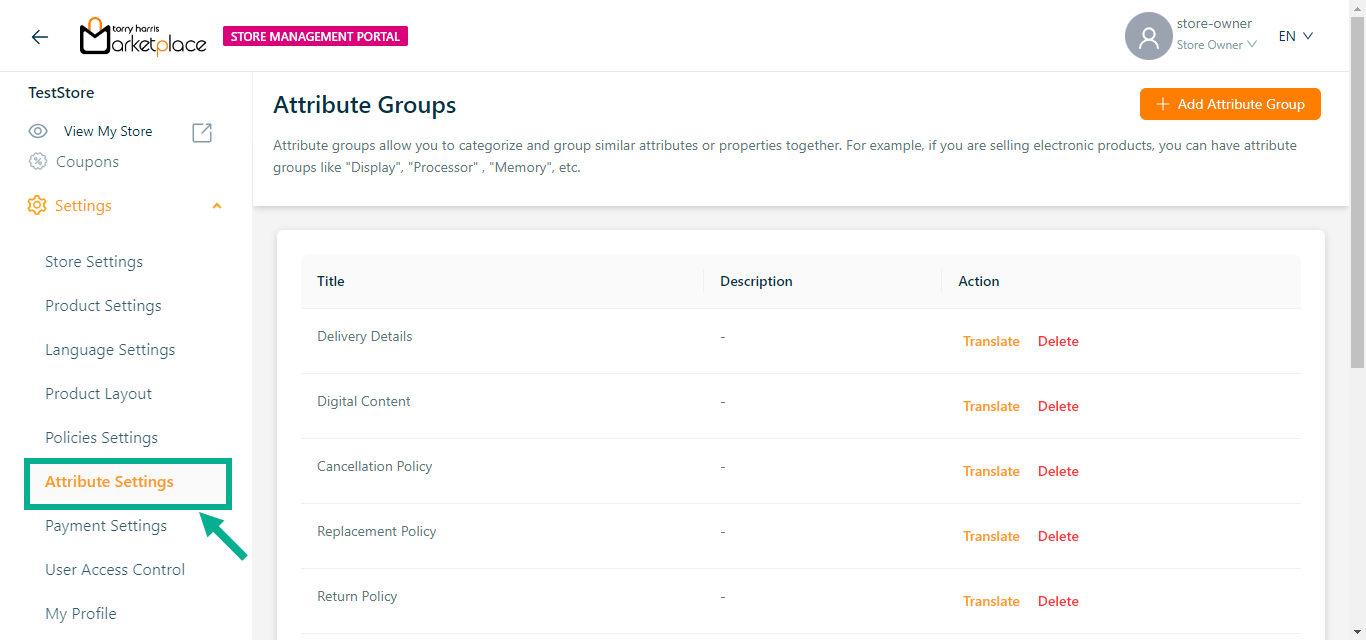Open the EN language dropdown
The image size is (1366, 640).
pos(1295,36)
